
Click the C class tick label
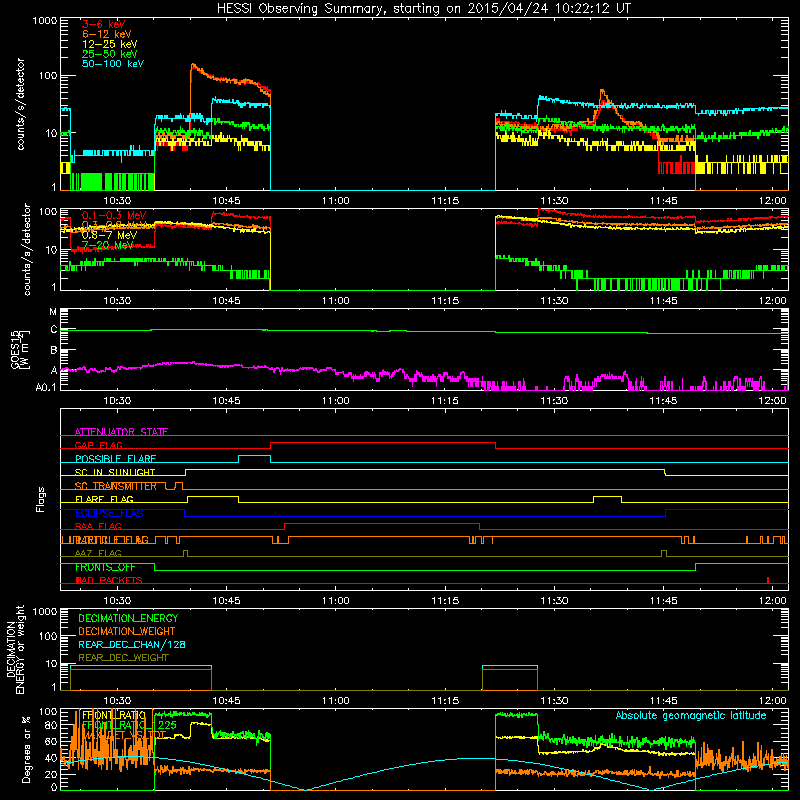point(54,330)
